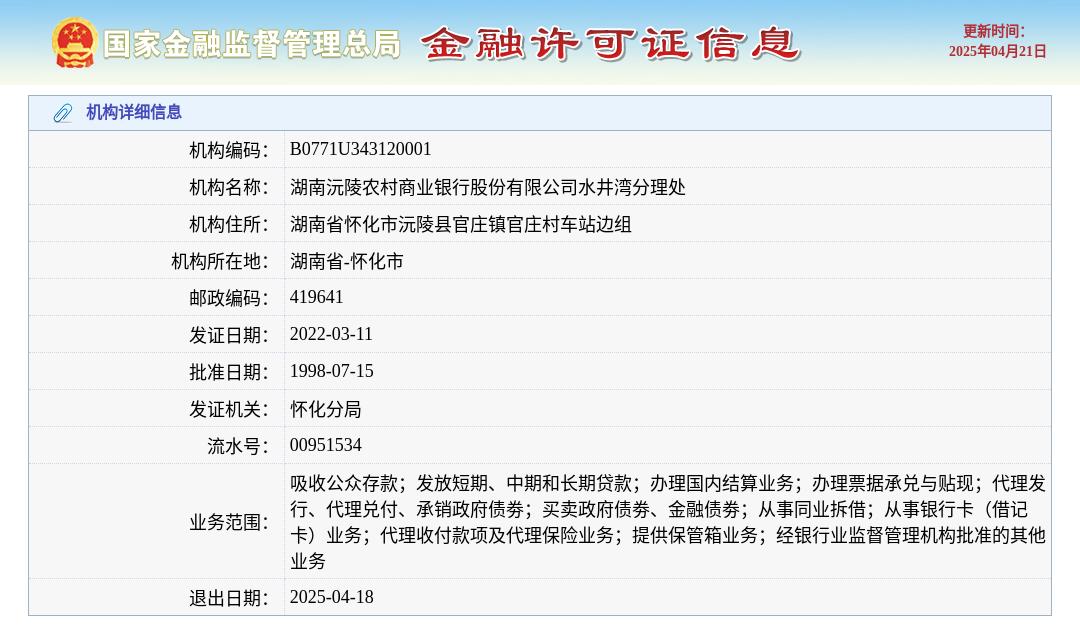Select the issuing authority 怀化分局
The width and height of the screenshot is (1080, 630).
[325, 410]
